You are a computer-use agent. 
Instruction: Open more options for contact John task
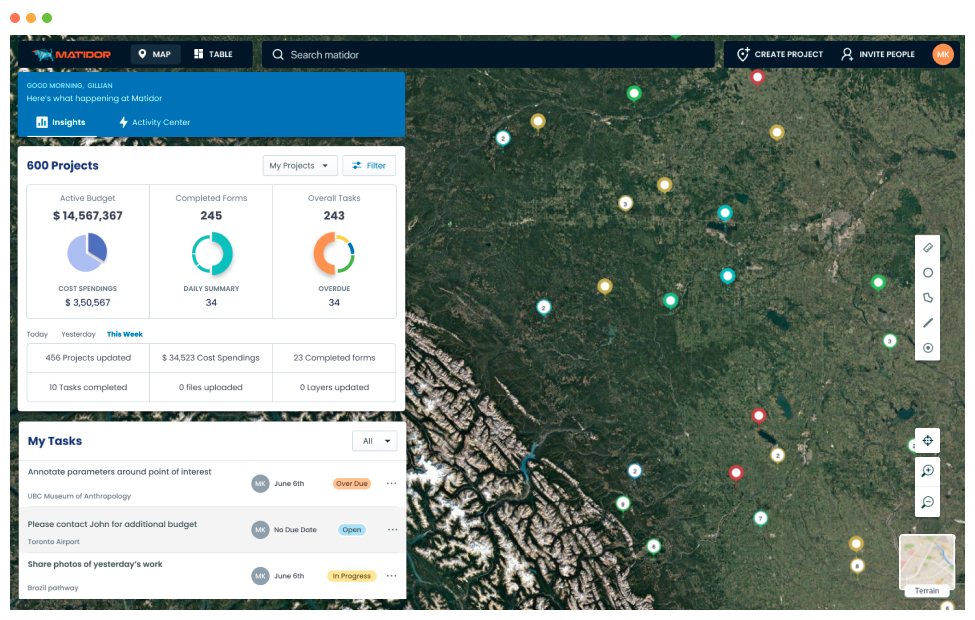[392, 530]
